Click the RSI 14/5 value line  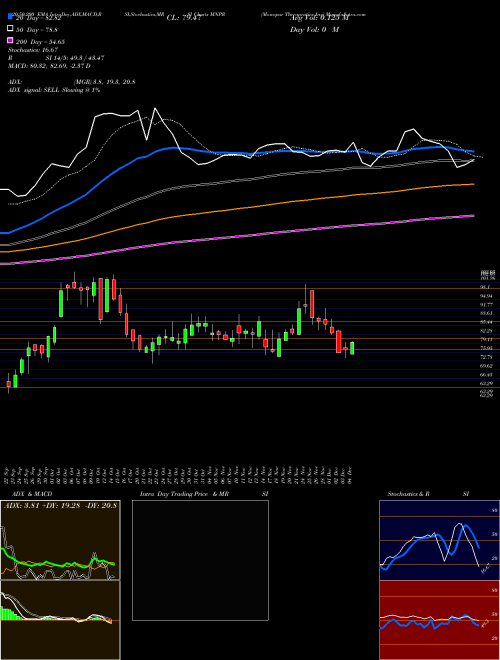tap(56, 58)
